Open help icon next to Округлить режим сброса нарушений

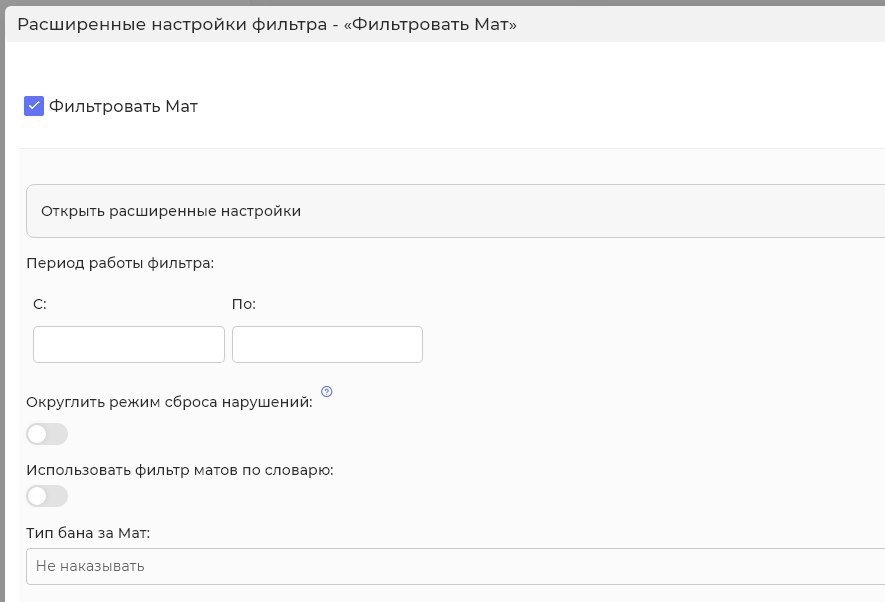tap(327, 392)
